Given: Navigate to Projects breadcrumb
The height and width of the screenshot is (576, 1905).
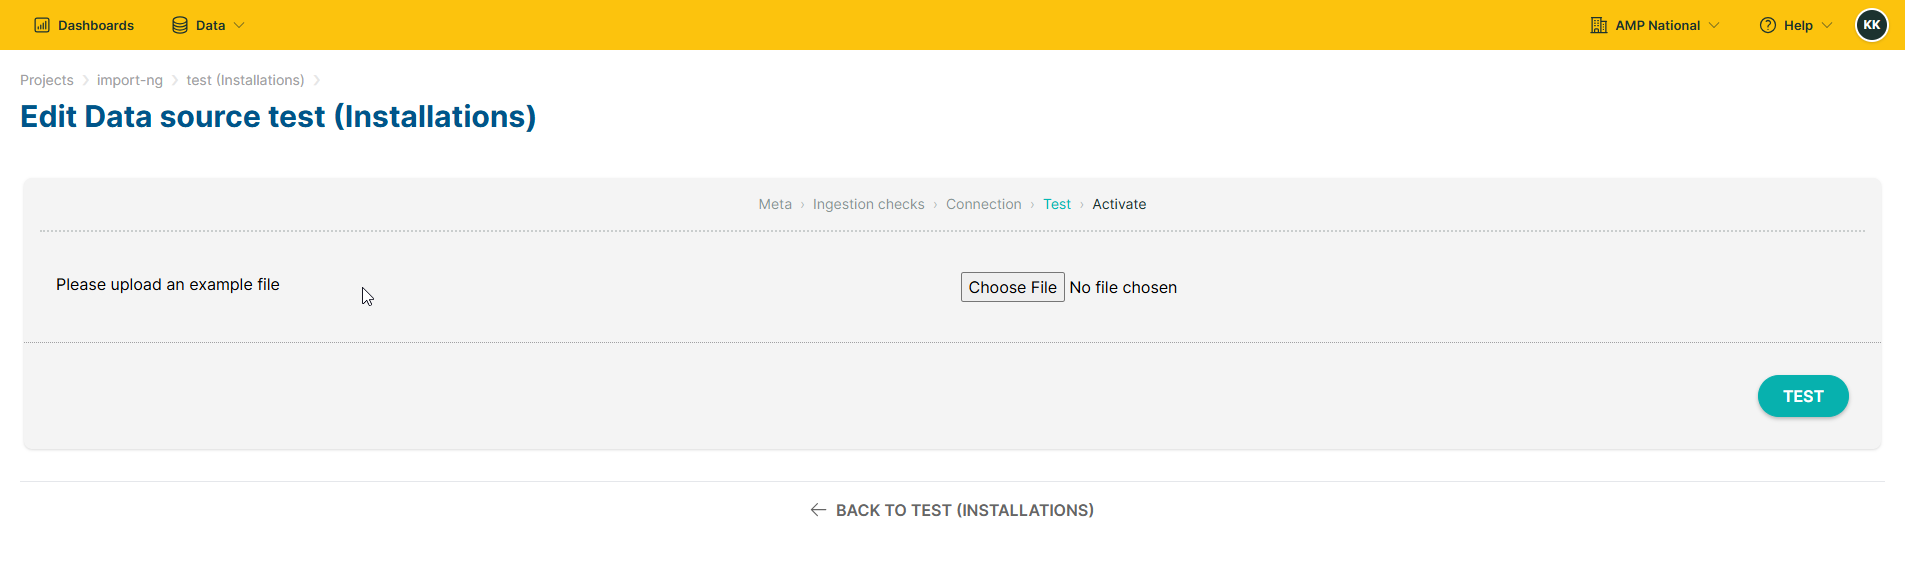Looking at the screenshot, I should point(47,80).
